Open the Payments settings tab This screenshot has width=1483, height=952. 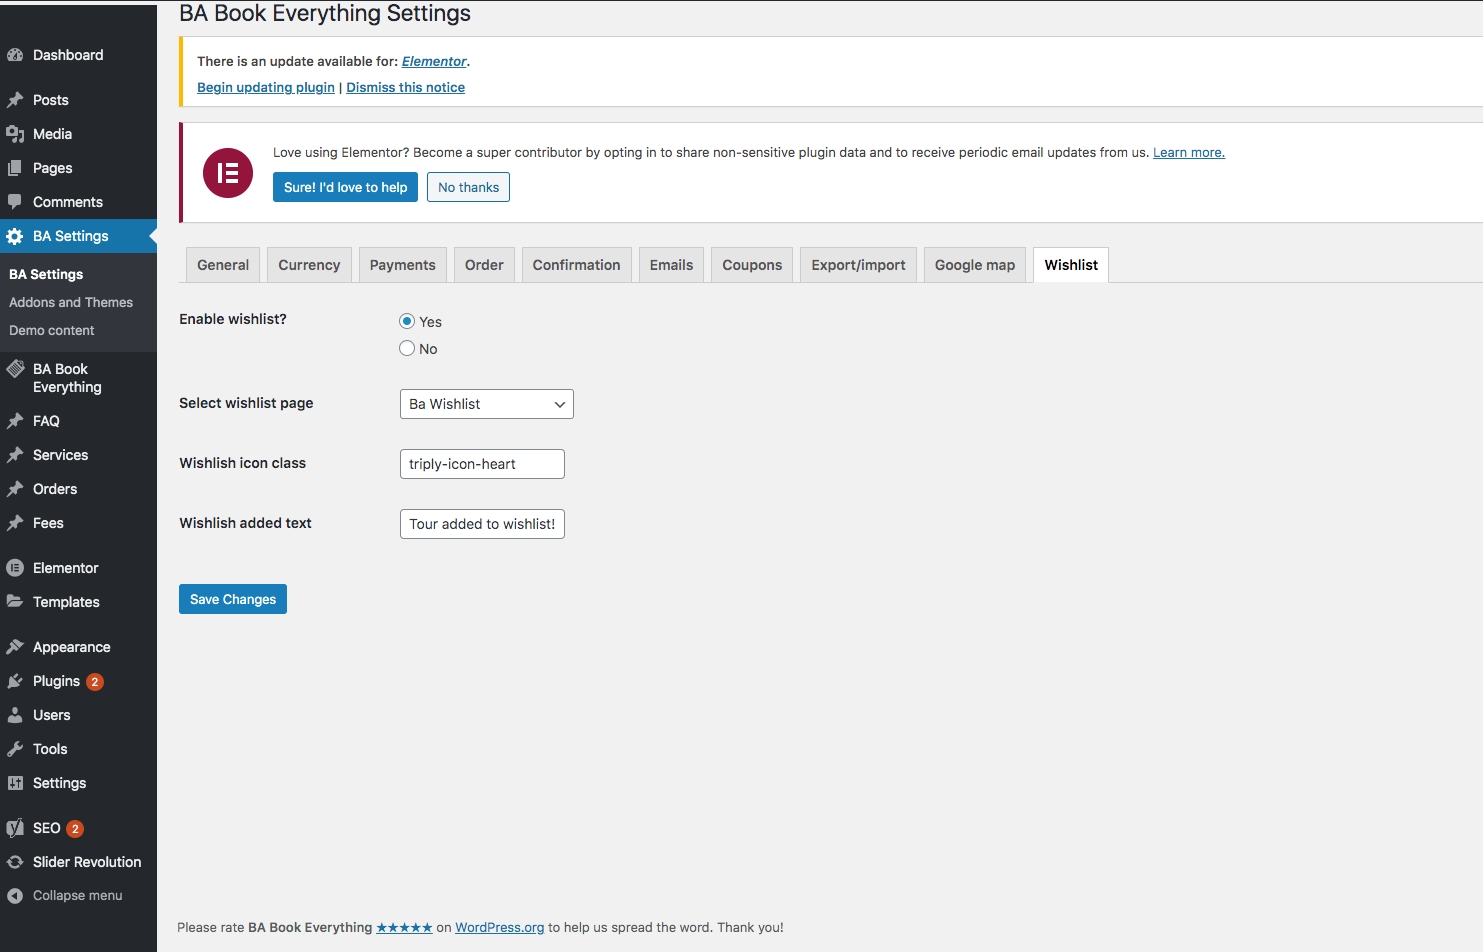coord(402,265)
